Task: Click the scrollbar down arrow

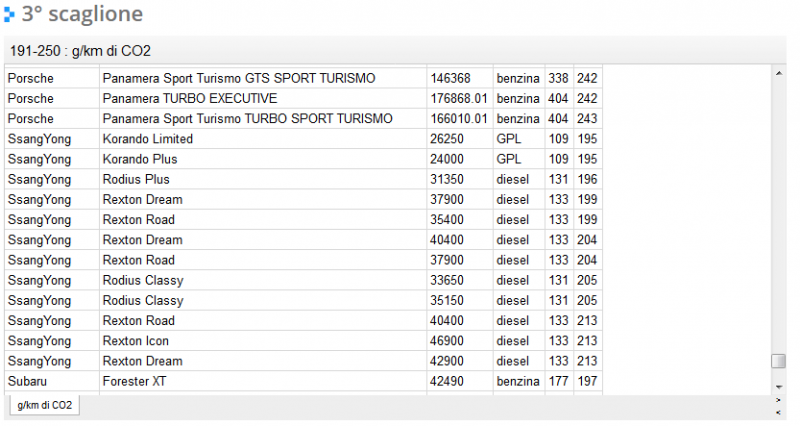Action: [x=779, y=387]
